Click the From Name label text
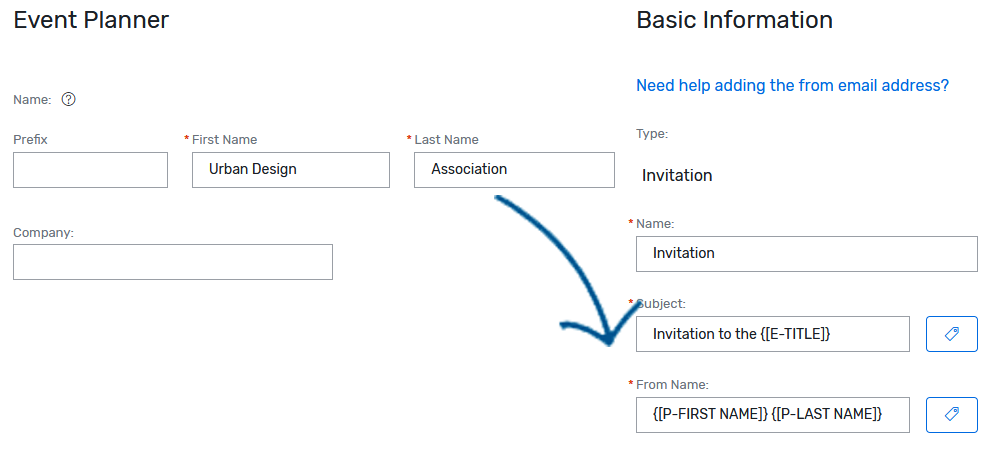 point(671,384)
